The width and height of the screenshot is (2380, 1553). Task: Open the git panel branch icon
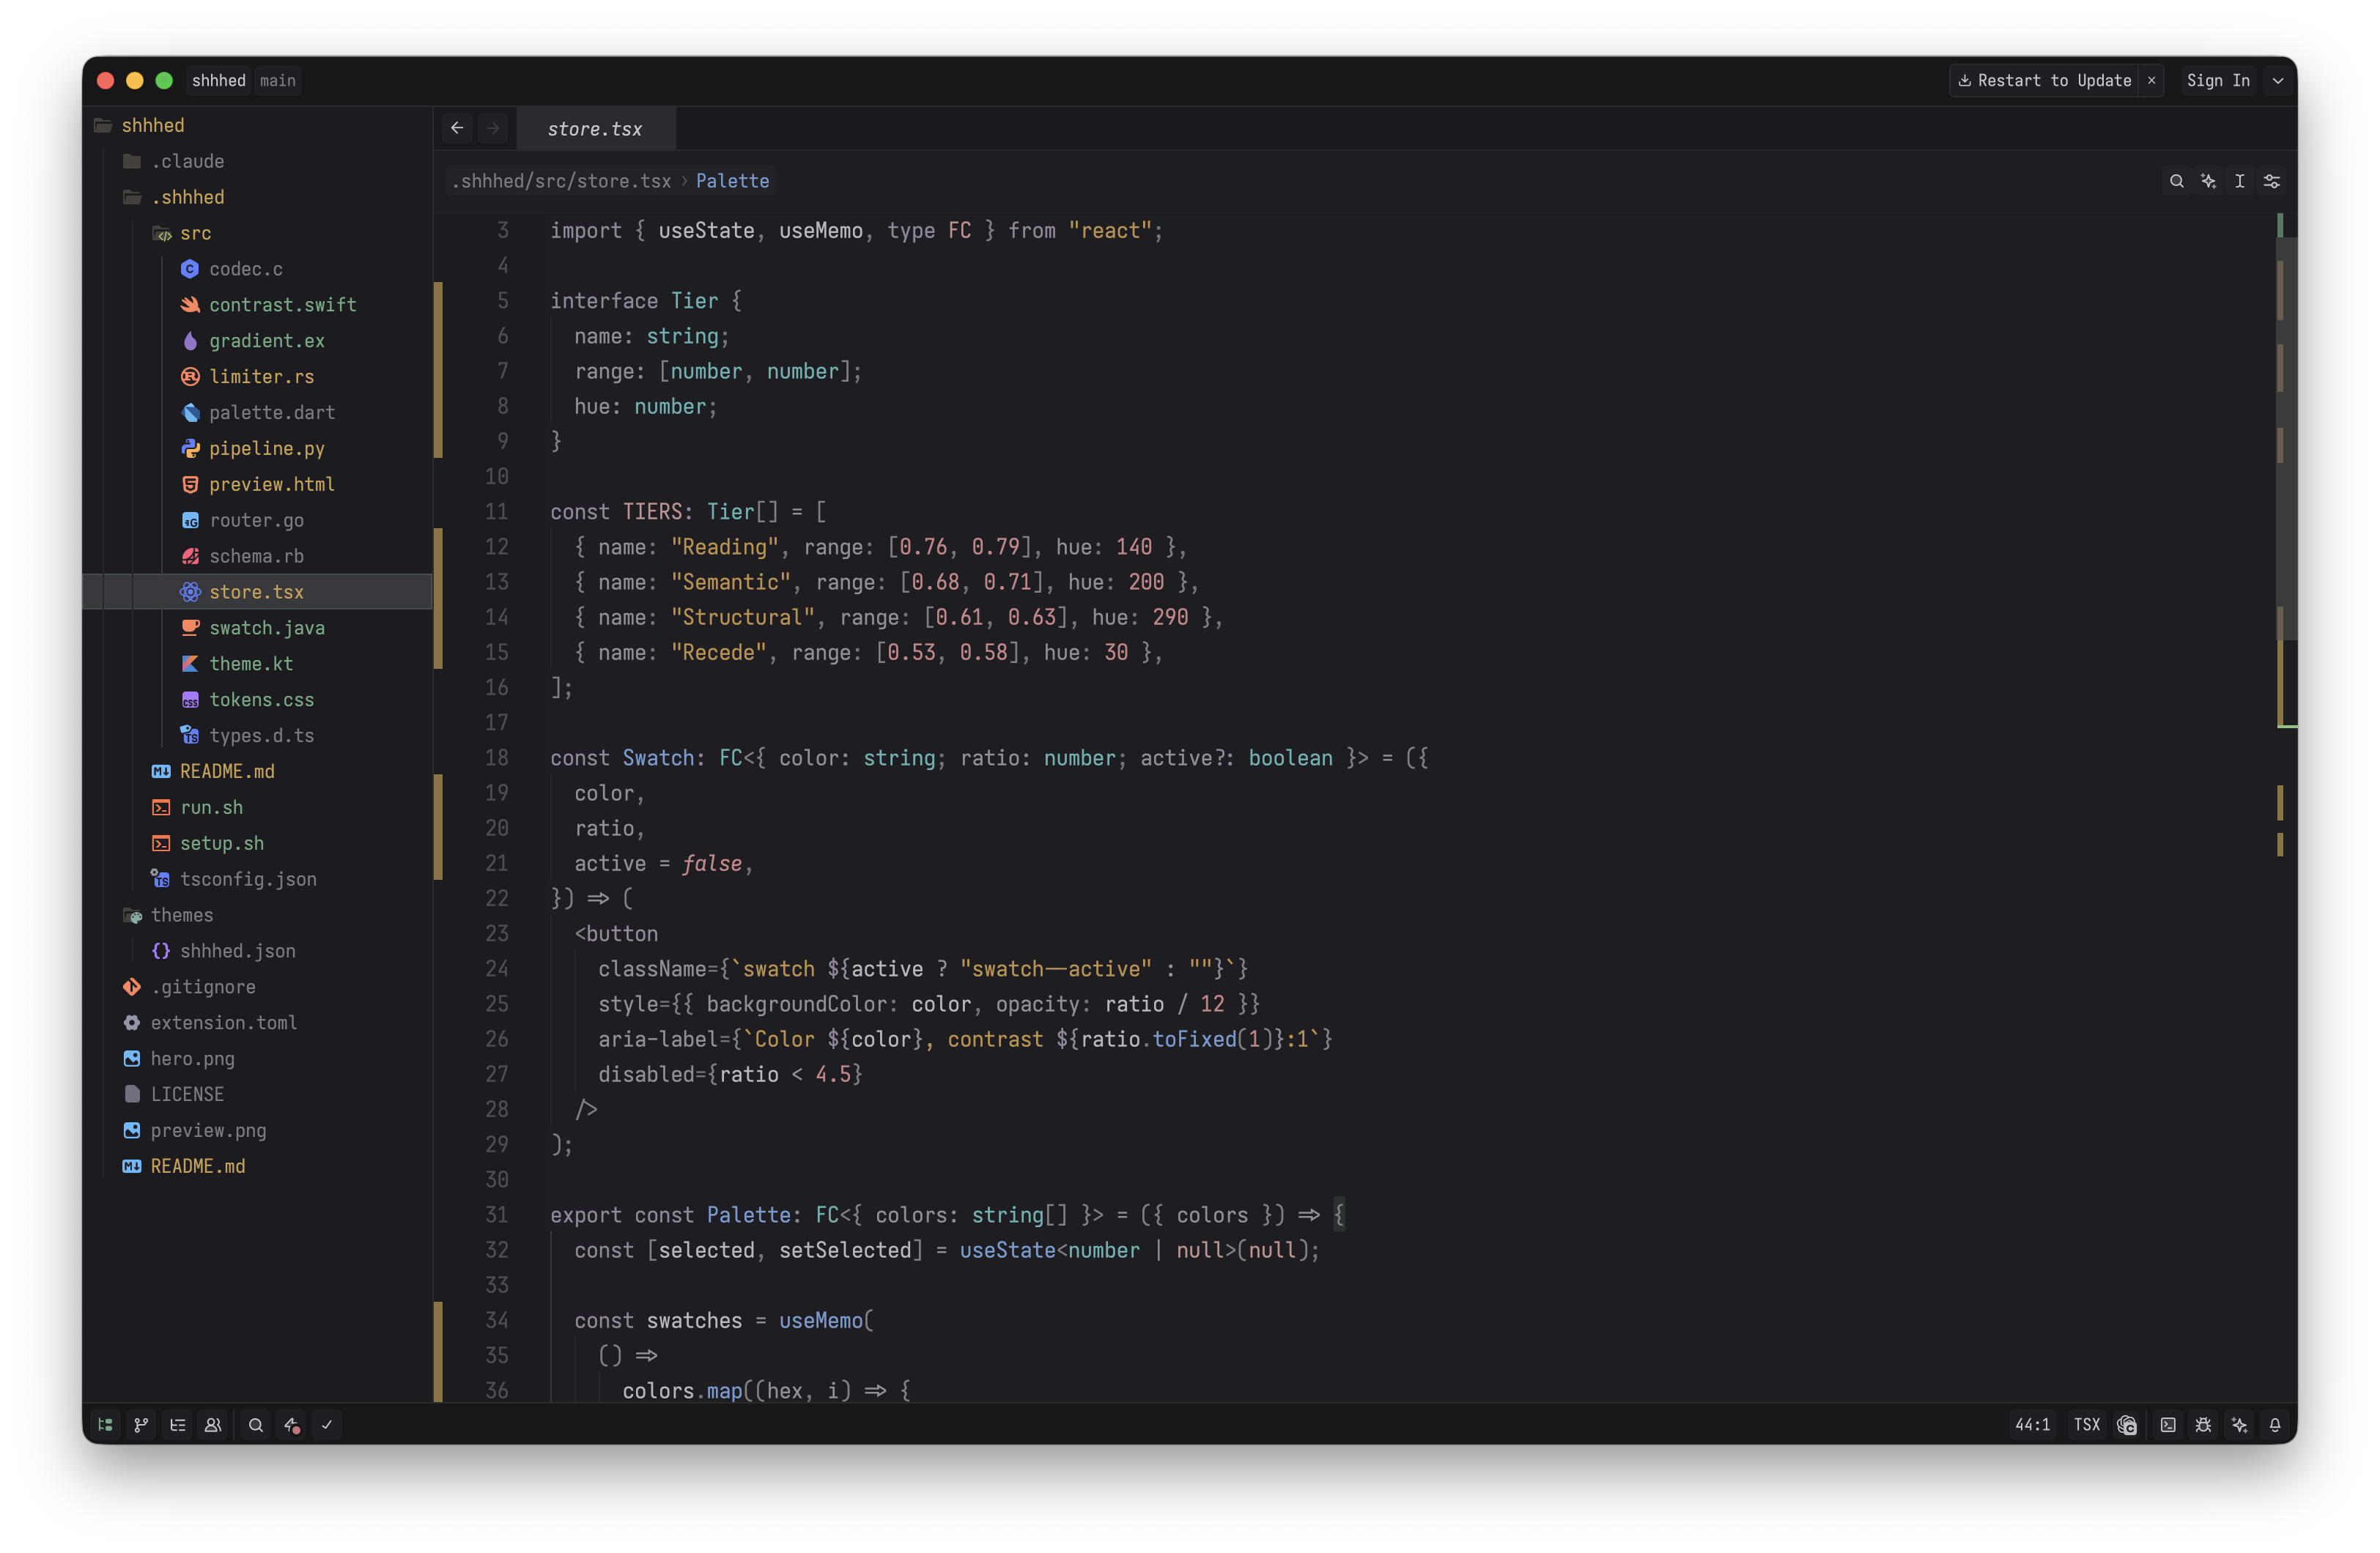point(141,1425)
